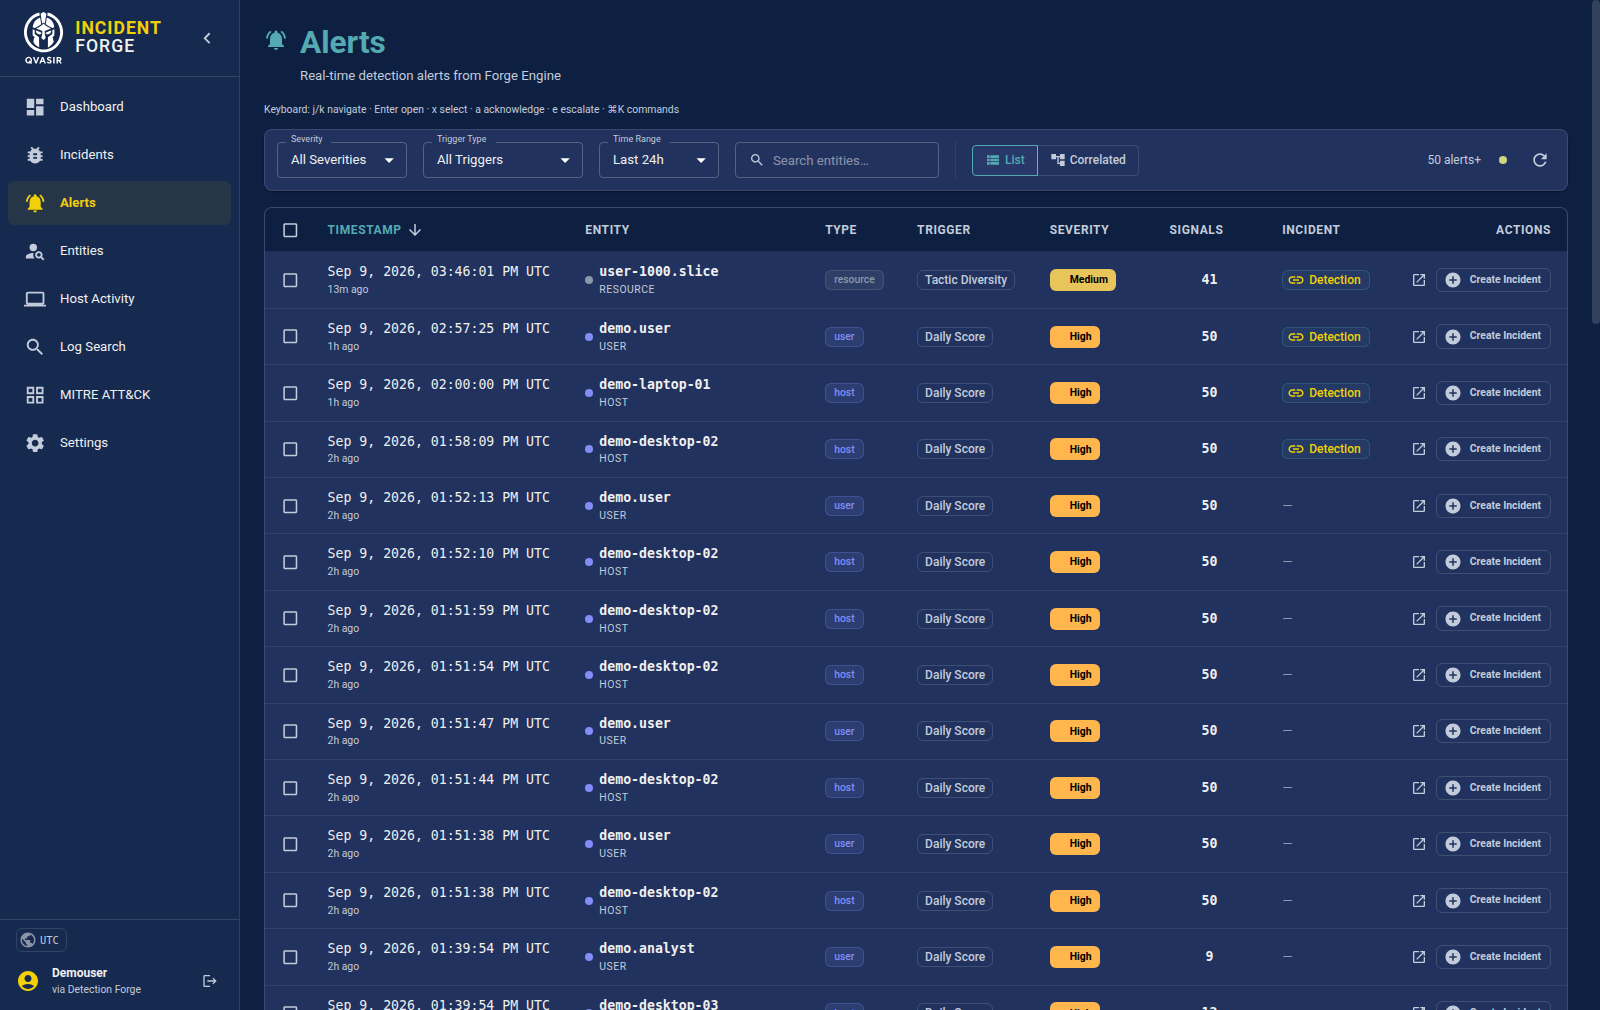Check the user-1000.slice alert row
Screen dimensions: 1600x1010
[x=290, y=280]
